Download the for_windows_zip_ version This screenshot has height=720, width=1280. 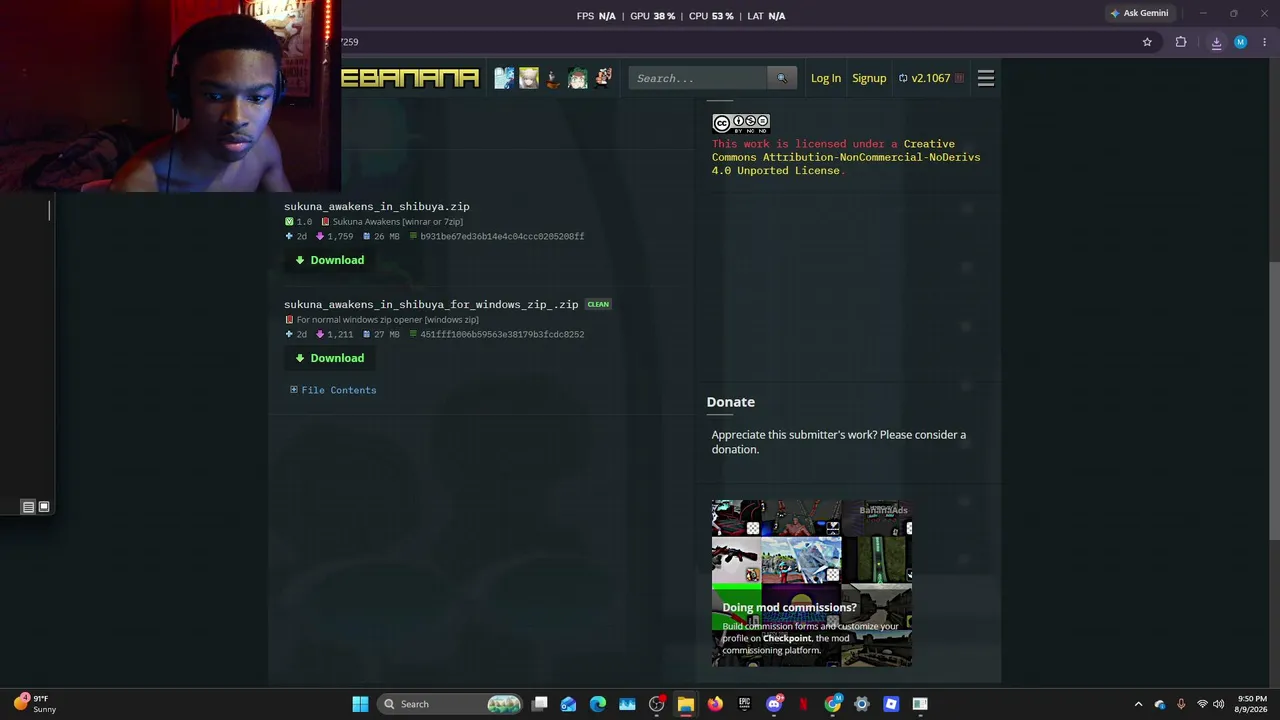(330, 358)
